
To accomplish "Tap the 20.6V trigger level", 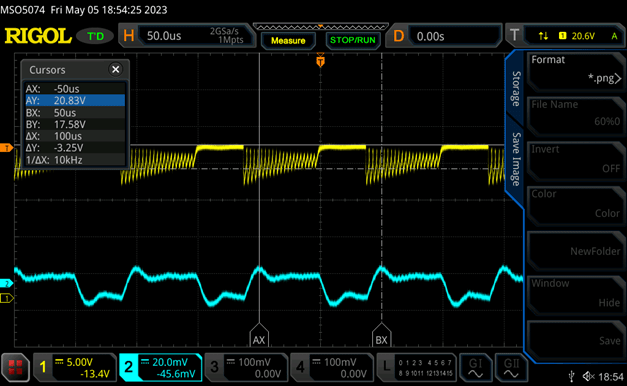I will 583,36.
